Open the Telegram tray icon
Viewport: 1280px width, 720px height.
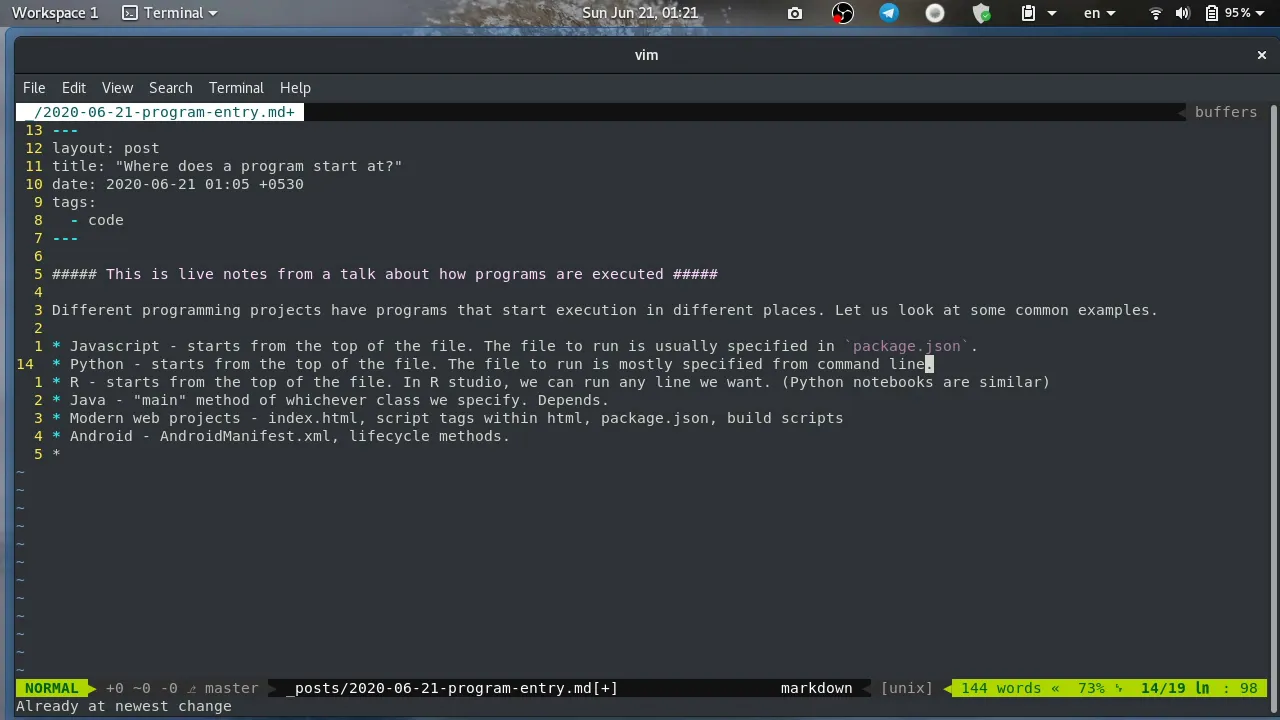coord(889,13)
